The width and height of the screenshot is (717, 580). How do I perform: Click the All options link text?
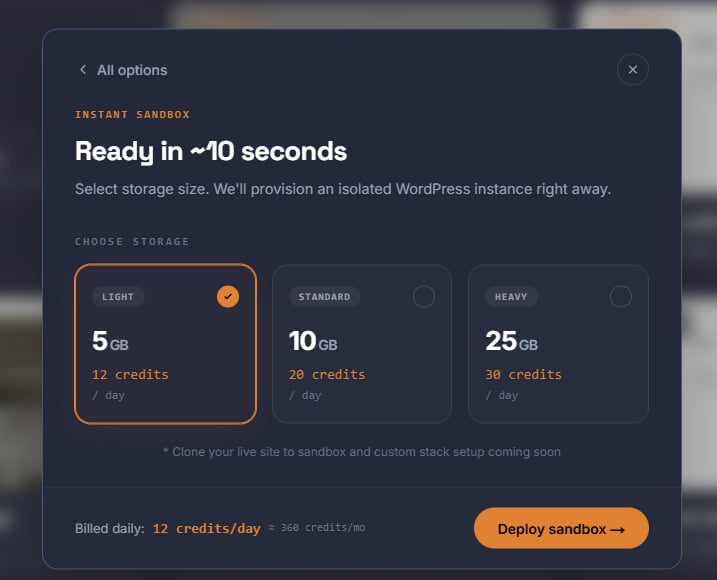click(x=132, y=70)
